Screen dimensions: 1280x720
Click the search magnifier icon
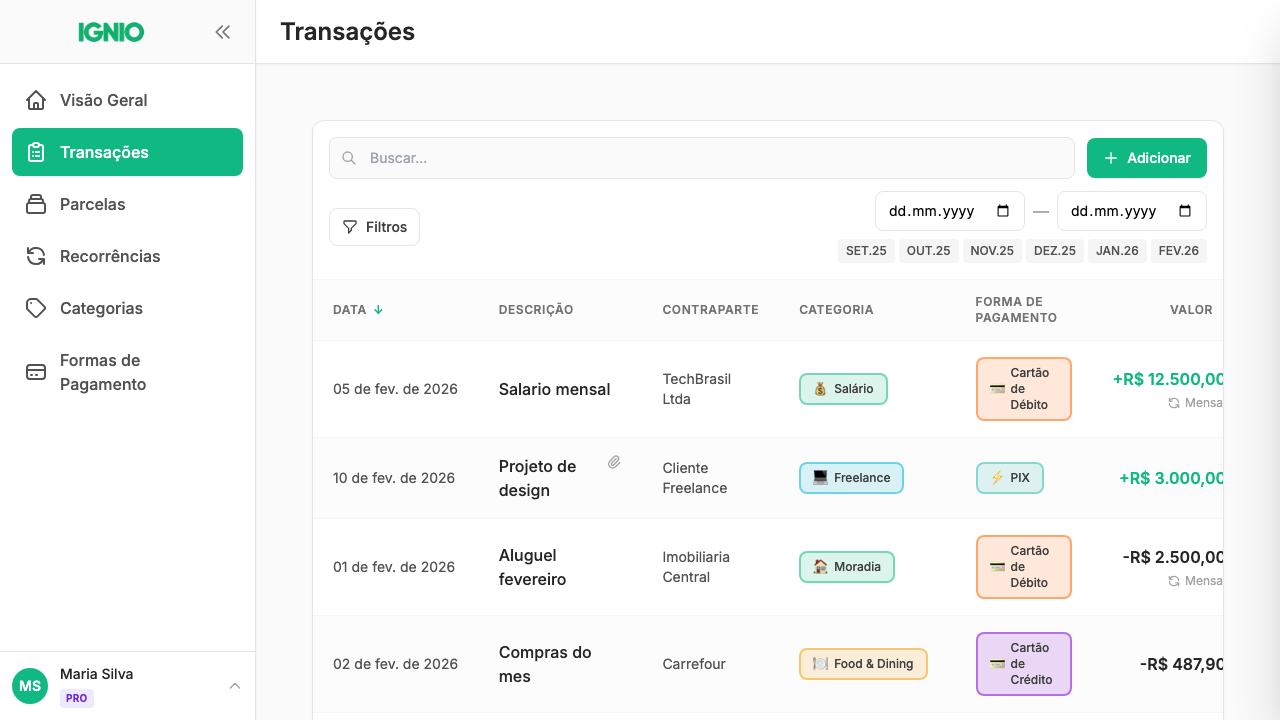point(349,158)
